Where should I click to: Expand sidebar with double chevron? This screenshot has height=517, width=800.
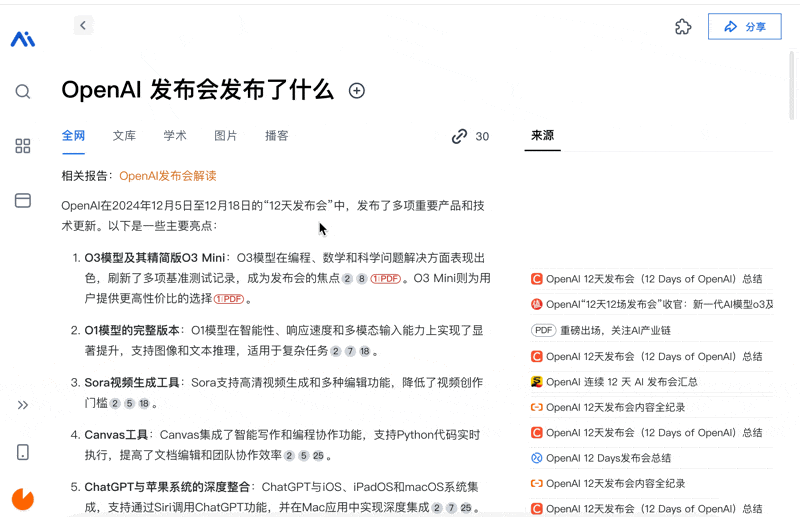point(23,405)
